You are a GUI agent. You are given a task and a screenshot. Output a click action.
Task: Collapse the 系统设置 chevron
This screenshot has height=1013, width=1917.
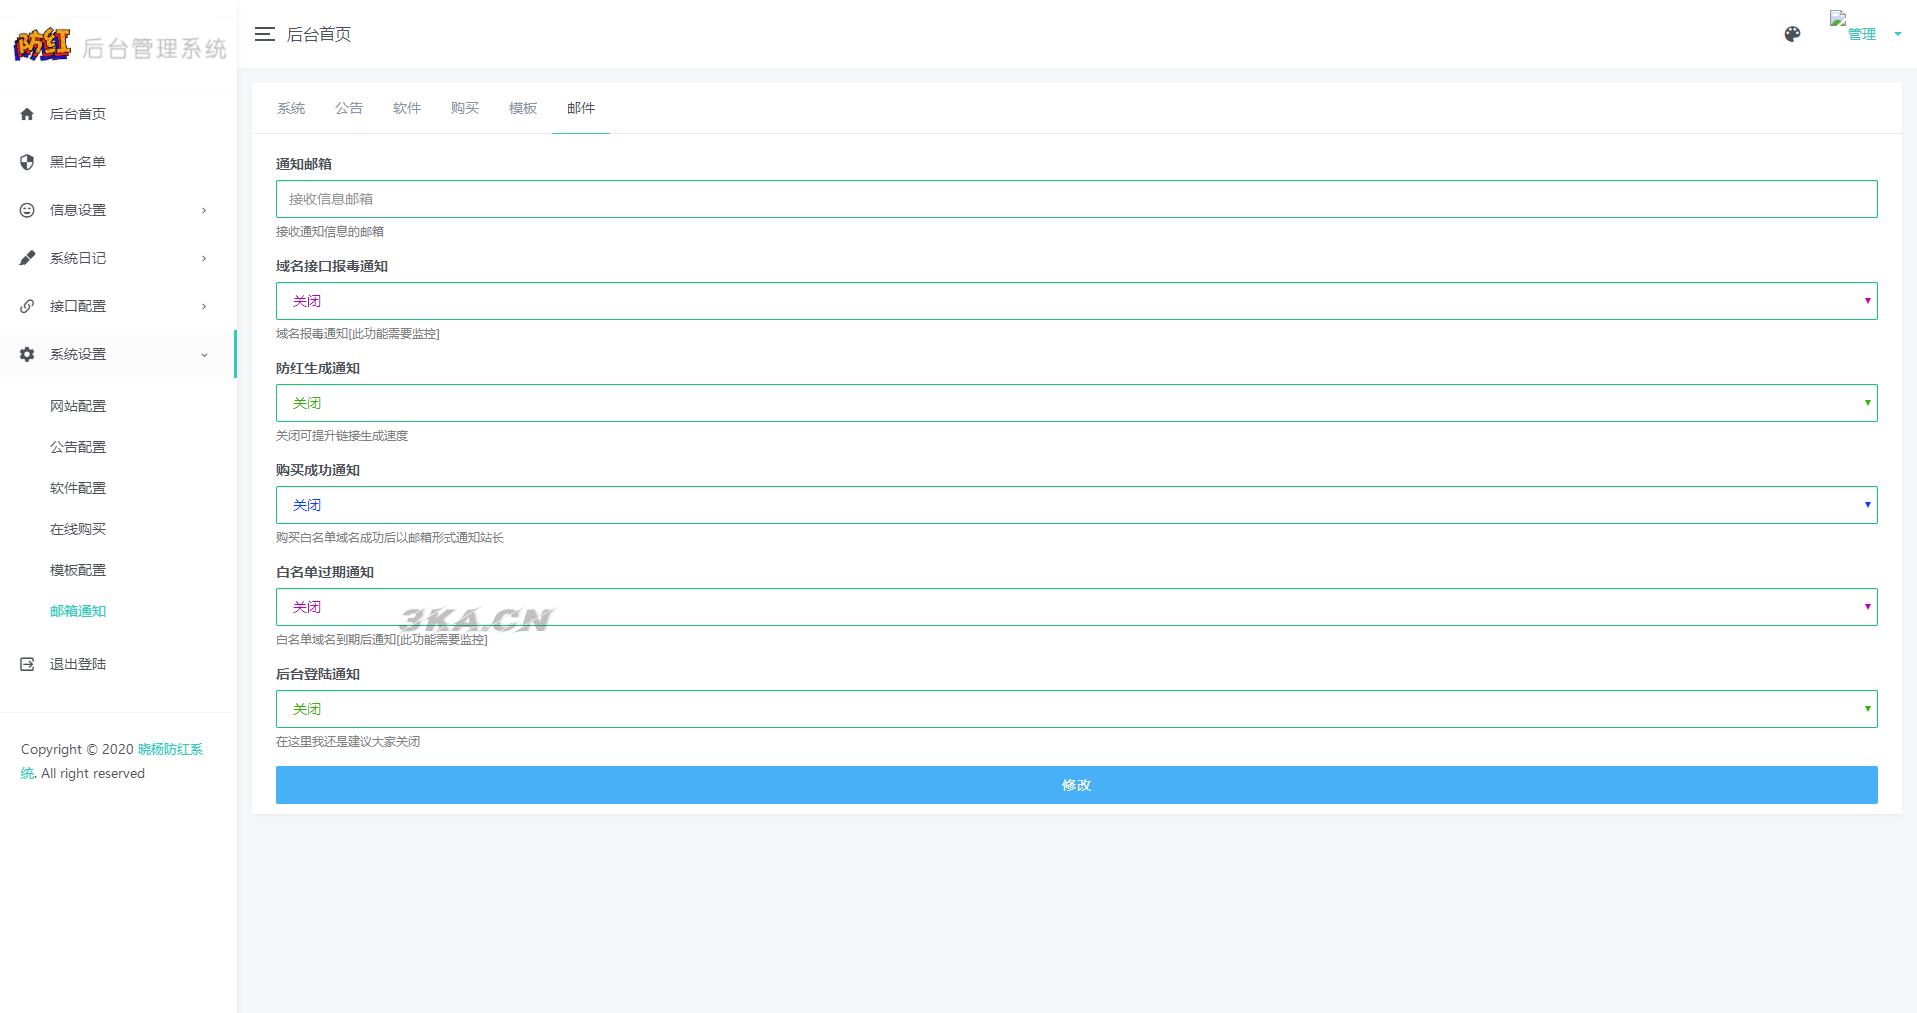(204, 354)
